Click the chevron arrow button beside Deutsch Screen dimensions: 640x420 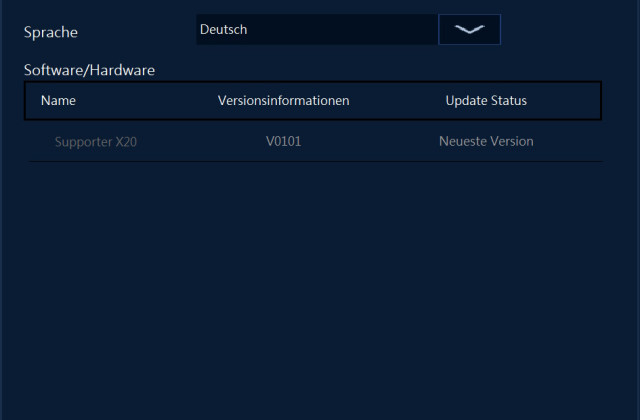point(469,30)
